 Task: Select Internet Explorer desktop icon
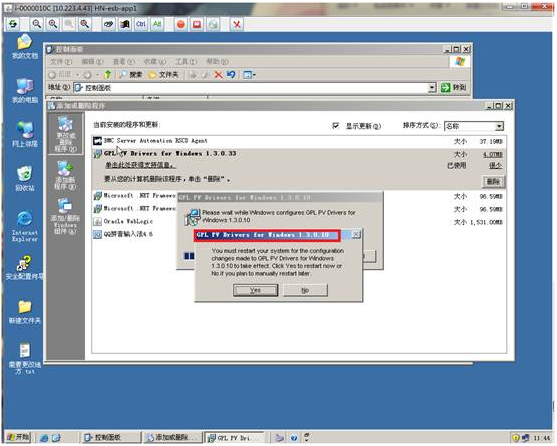(25, 226)
